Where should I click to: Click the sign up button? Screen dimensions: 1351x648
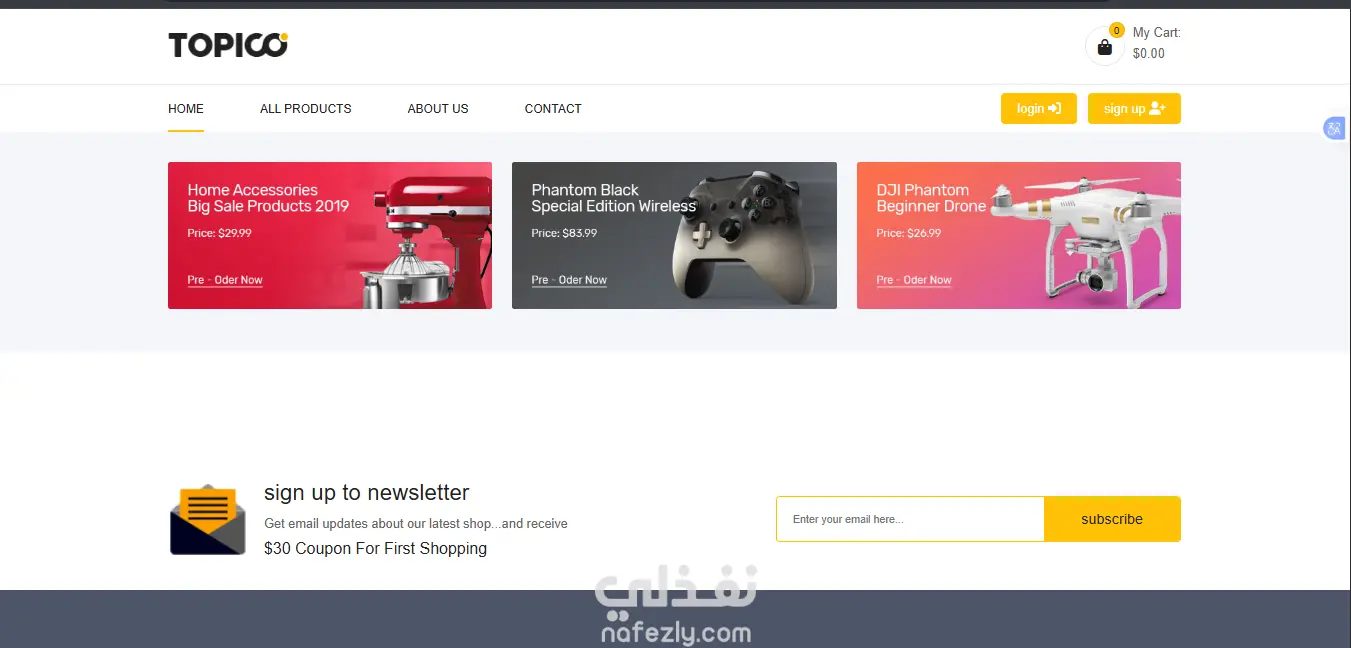(1134, 108)
